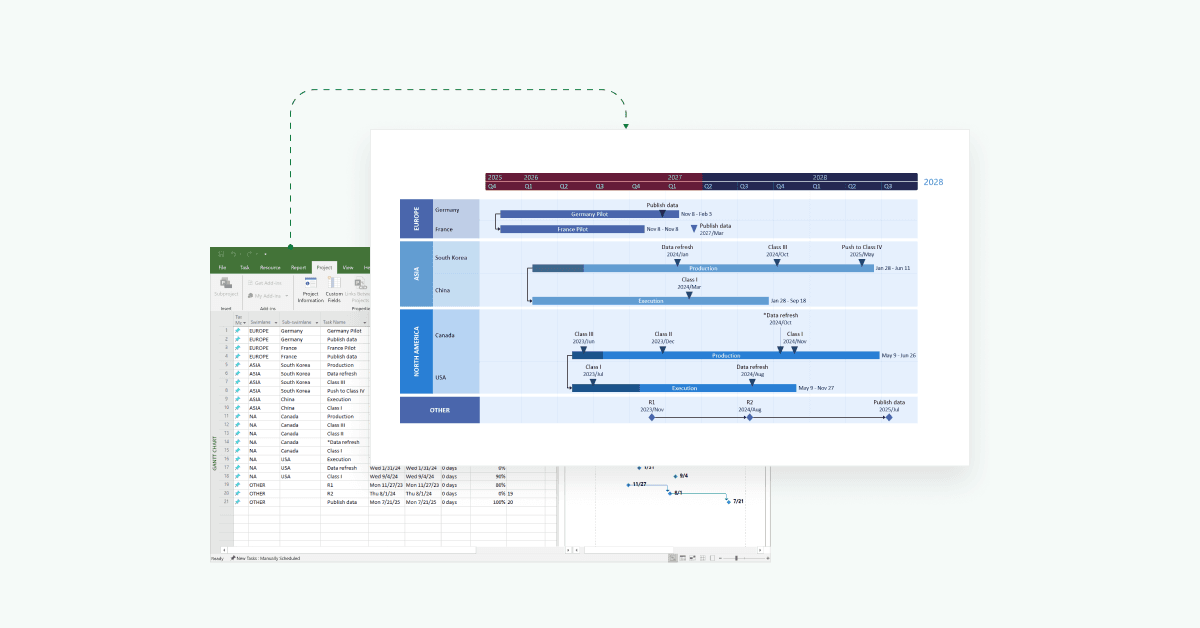
Task: Adjust the zoom slider in status bar
Action: (737, 558)
